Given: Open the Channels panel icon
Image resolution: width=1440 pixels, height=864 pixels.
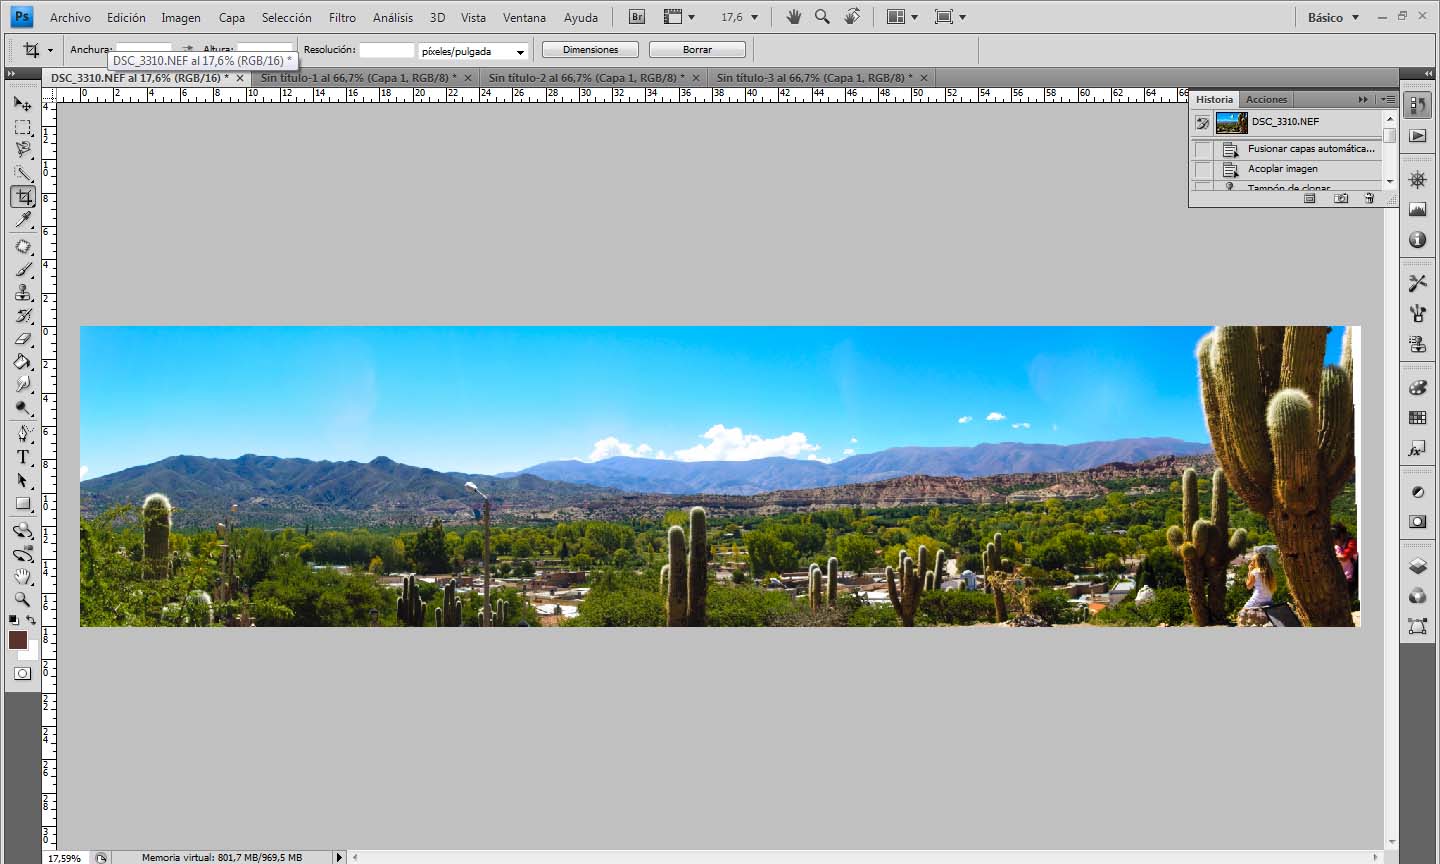Looking at the screenshot, I should tap(1417, 596).
